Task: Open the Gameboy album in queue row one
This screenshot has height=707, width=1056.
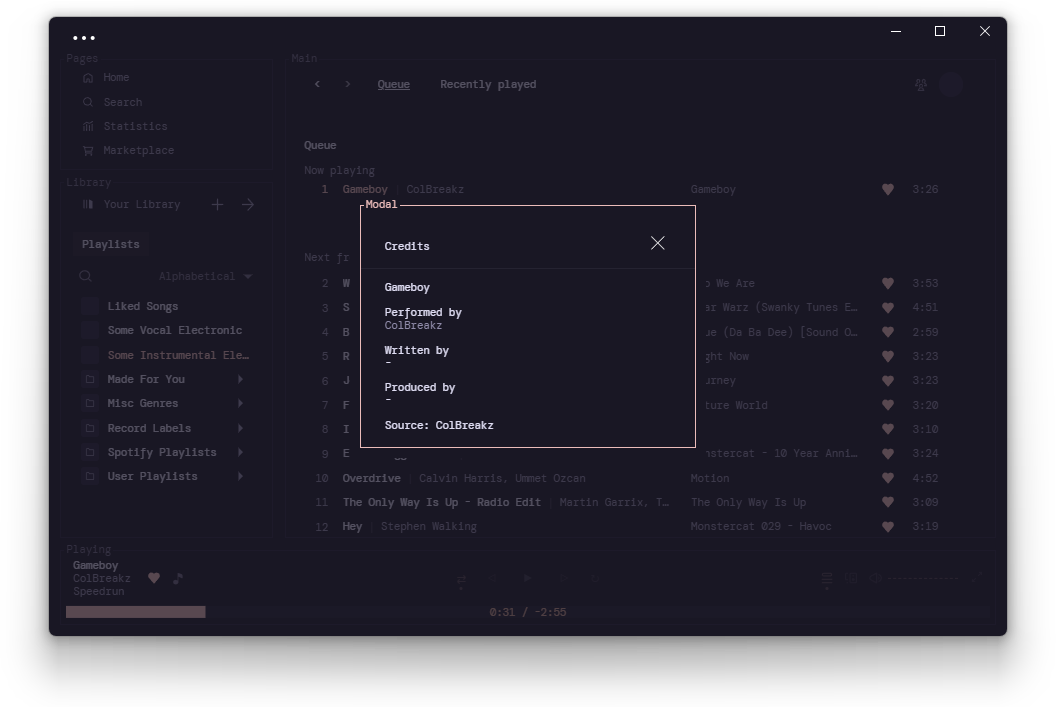Action: tap(713, 190)
